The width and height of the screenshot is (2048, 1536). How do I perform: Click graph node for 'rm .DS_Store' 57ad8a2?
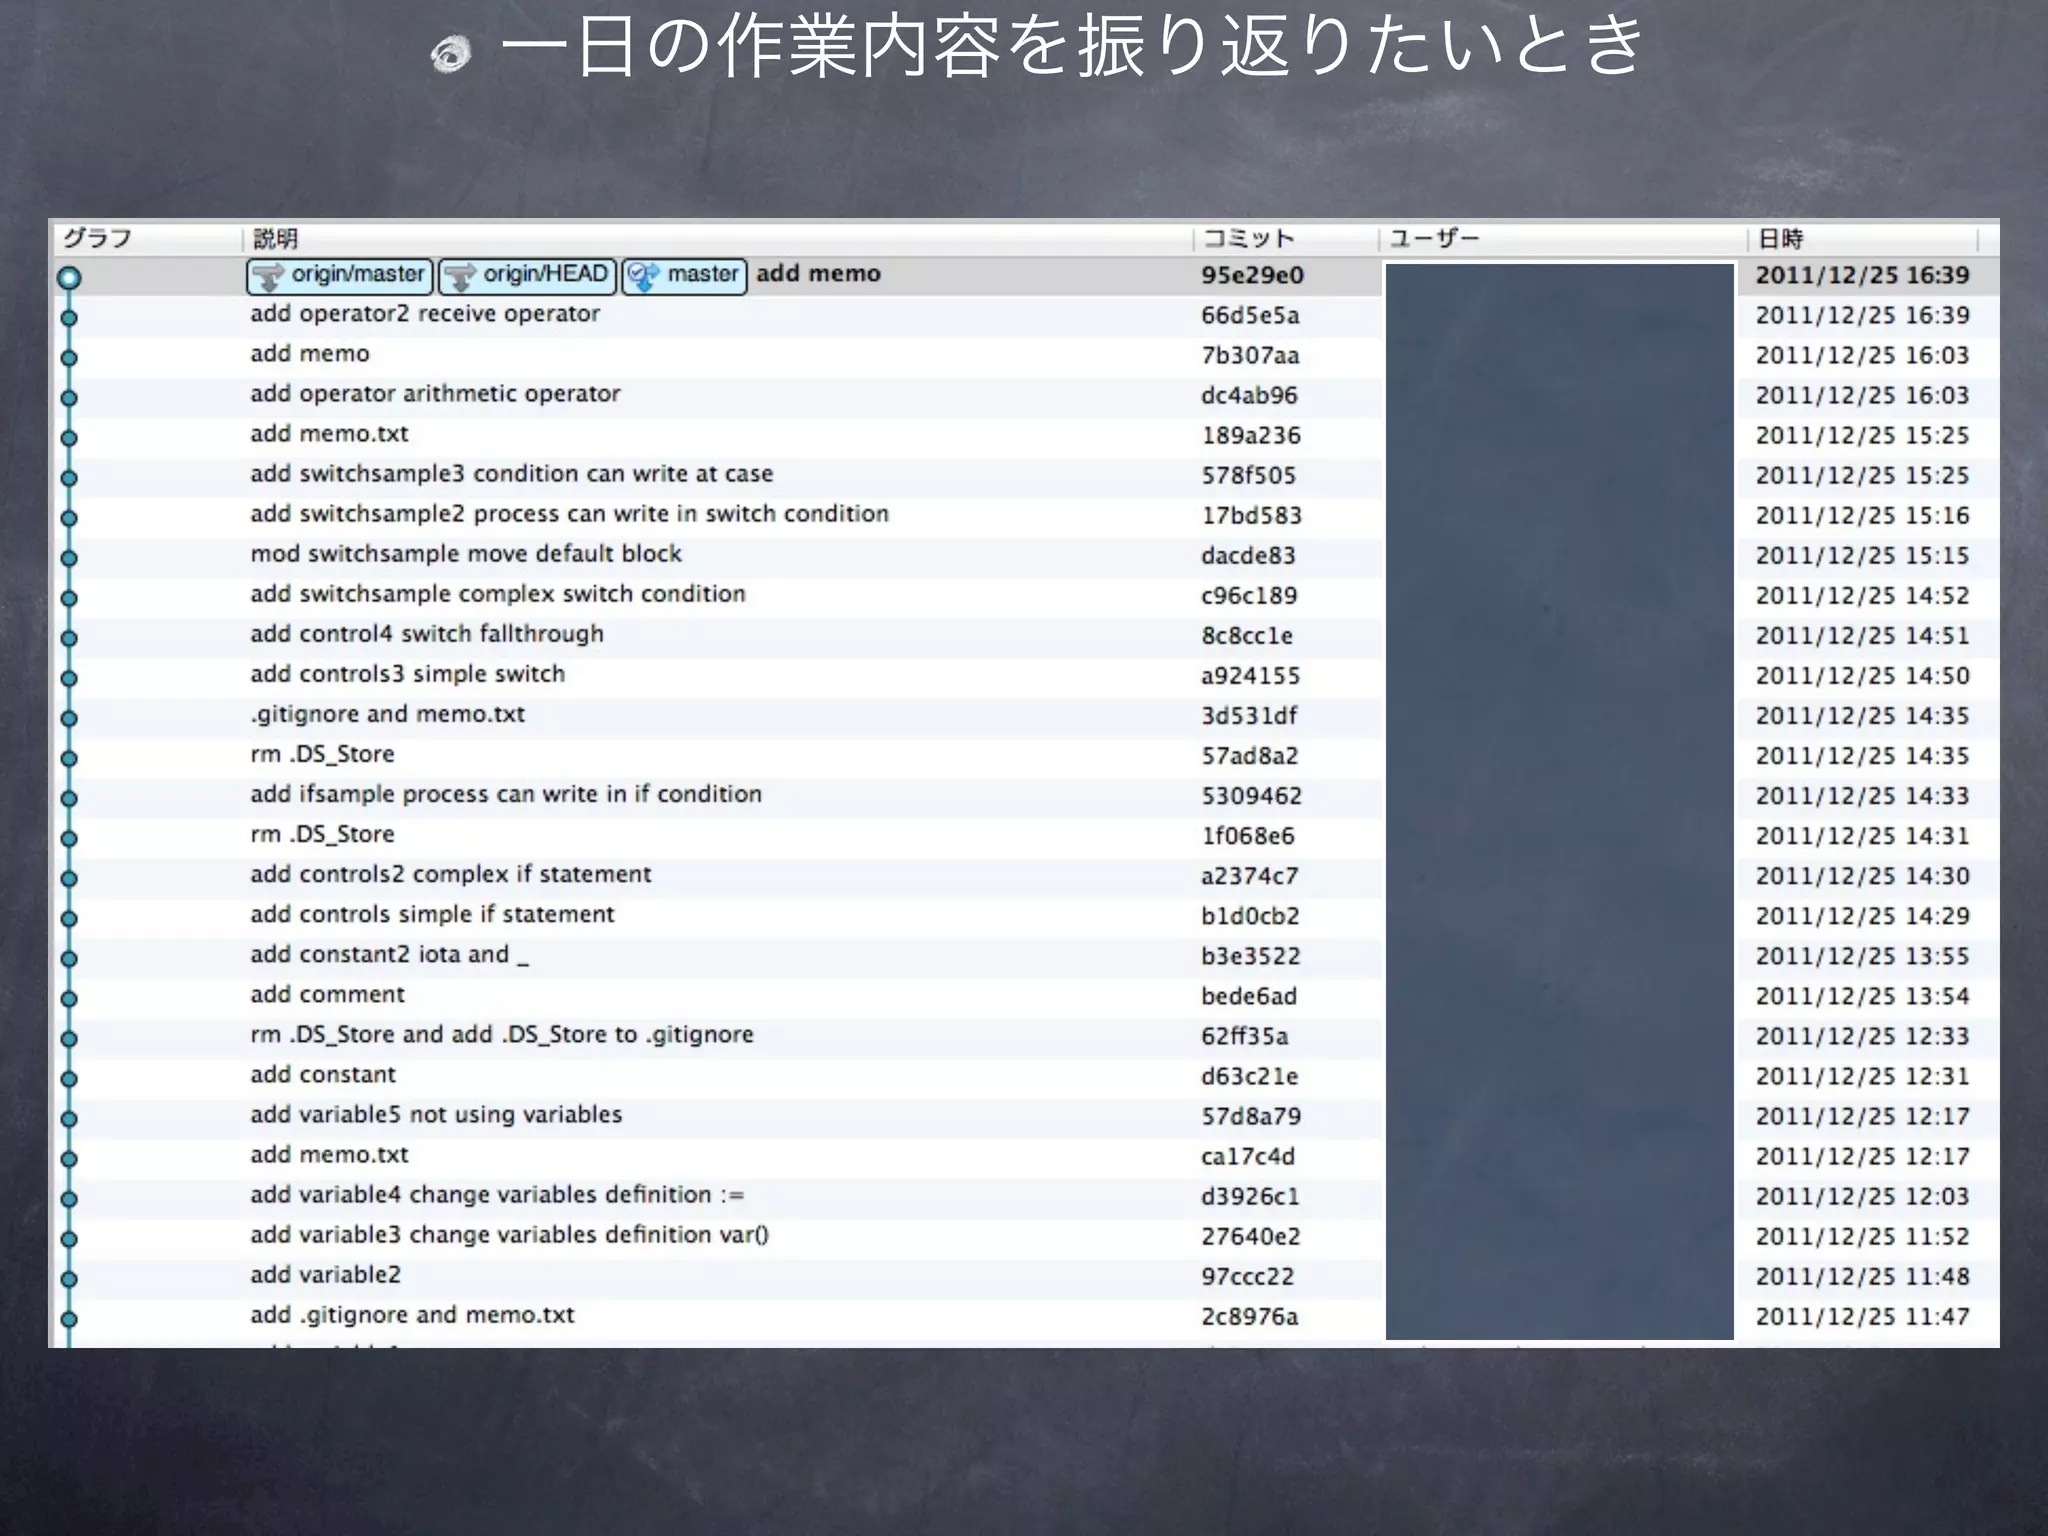pyautogui.click(x=69, y=758)
